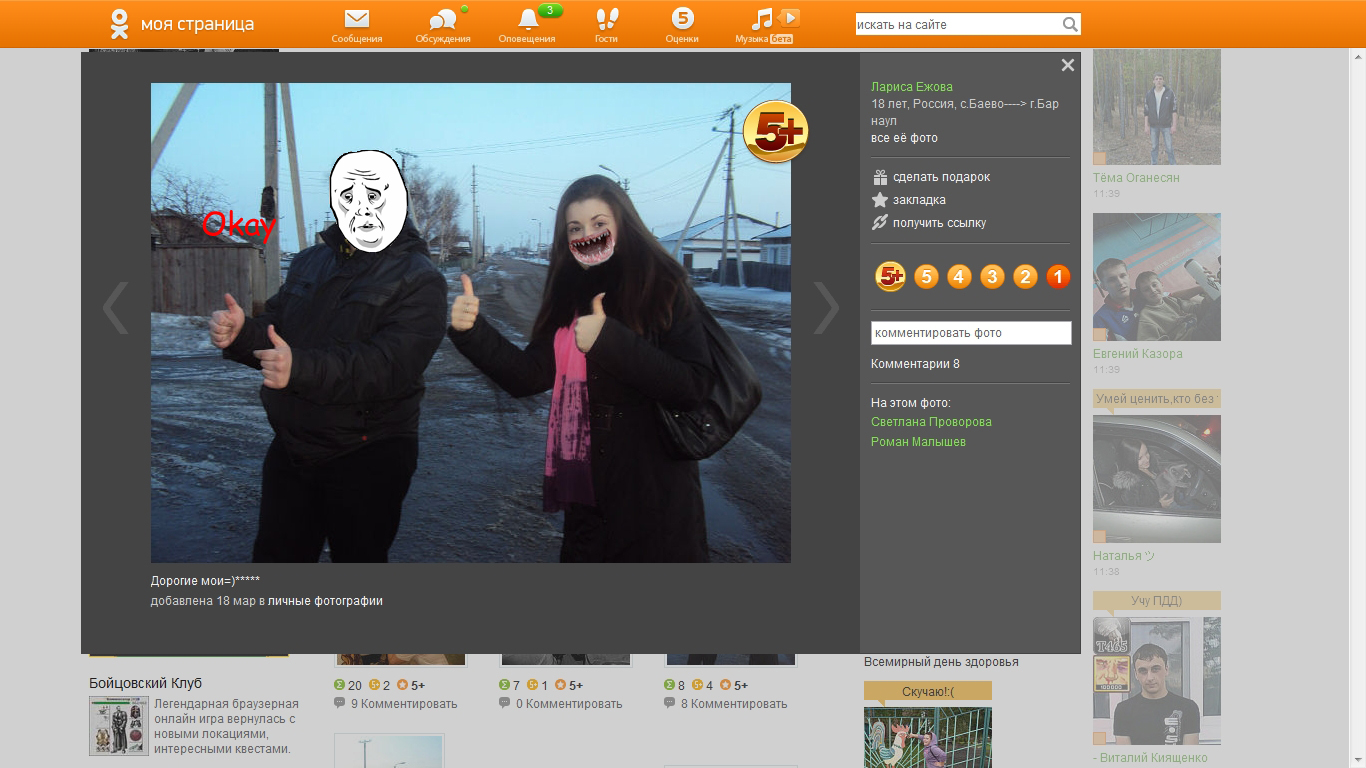
Task: Click Тёма Оганесян name link
Action: click(x=1136, y=178)
